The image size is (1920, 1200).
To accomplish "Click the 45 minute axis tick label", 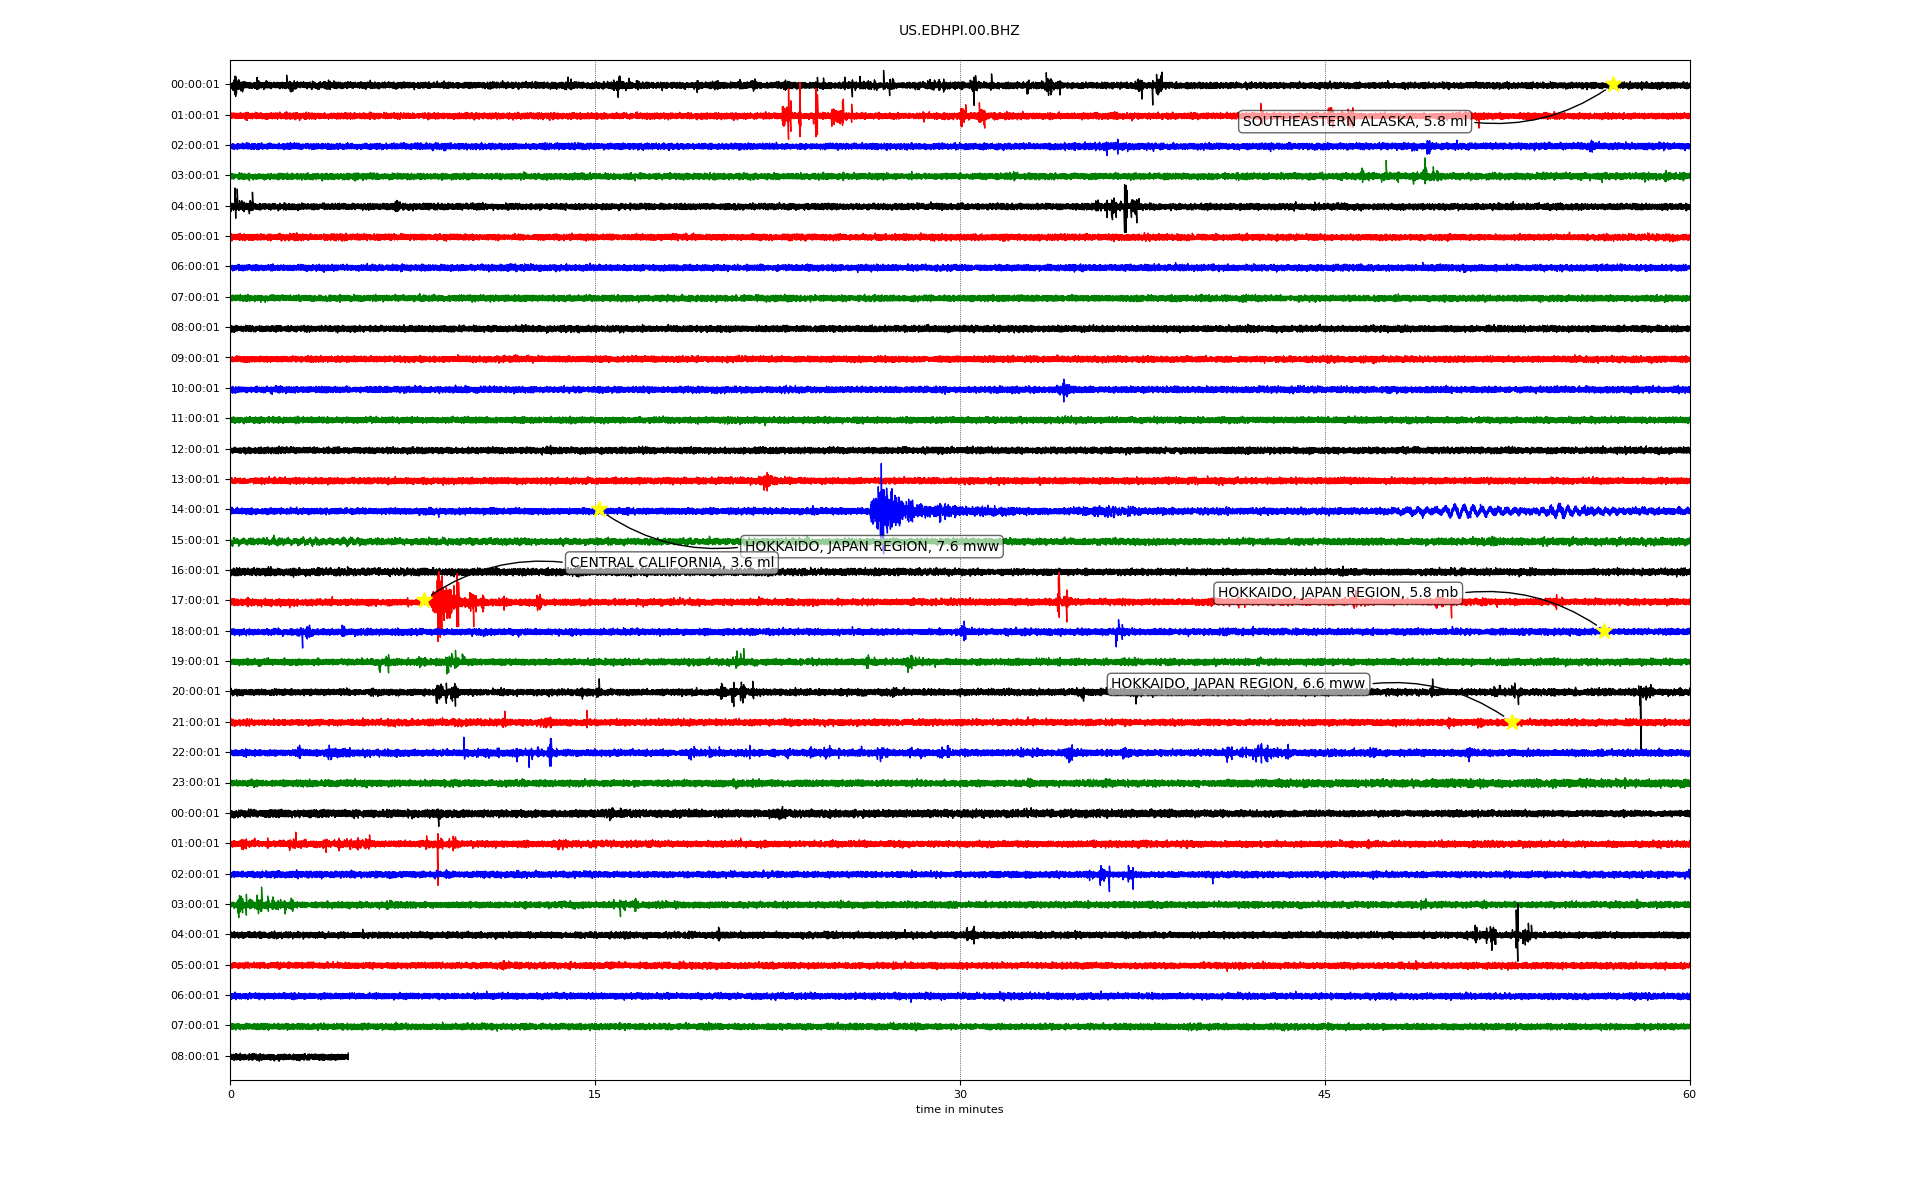I will click(1325, 1094).
